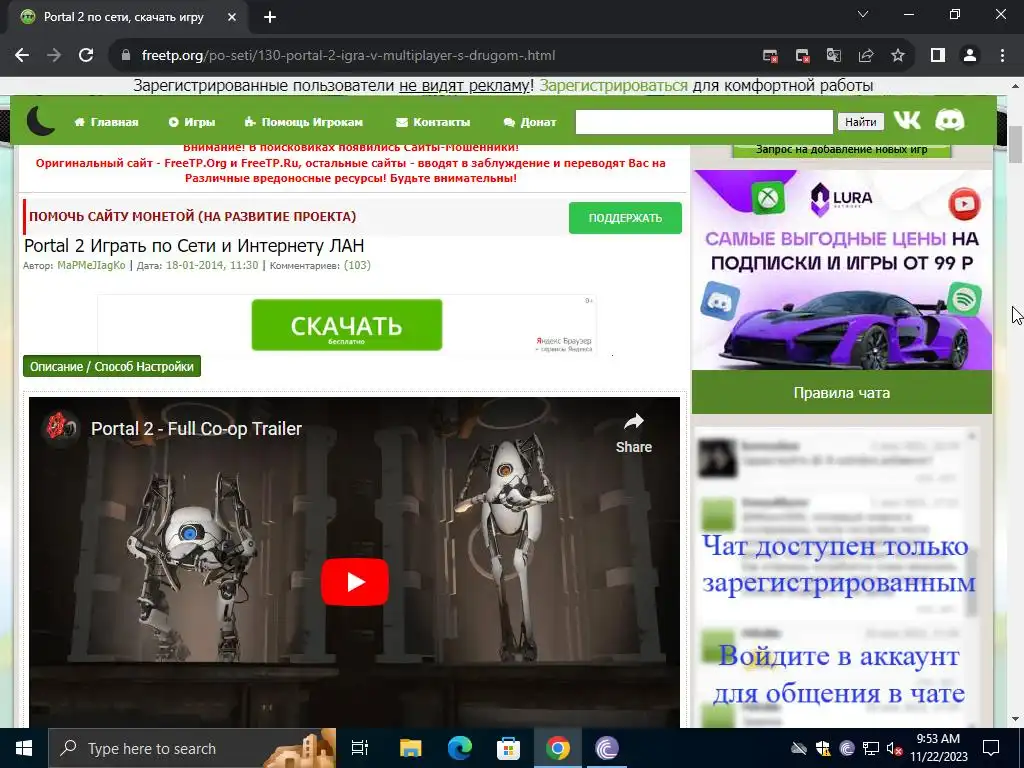The image size is (1024, 768).
Task: Click the page vertical scrollbar thumb
Action: coord(1016,144)
